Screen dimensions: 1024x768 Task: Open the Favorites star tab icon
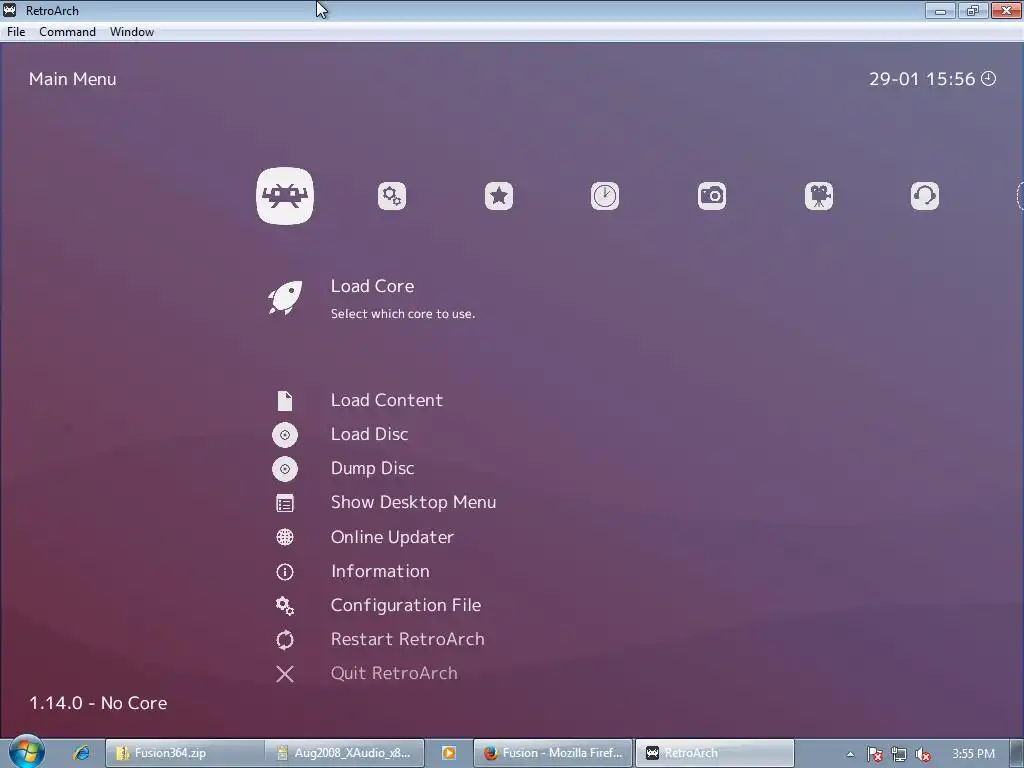click(x=499, y=196)
